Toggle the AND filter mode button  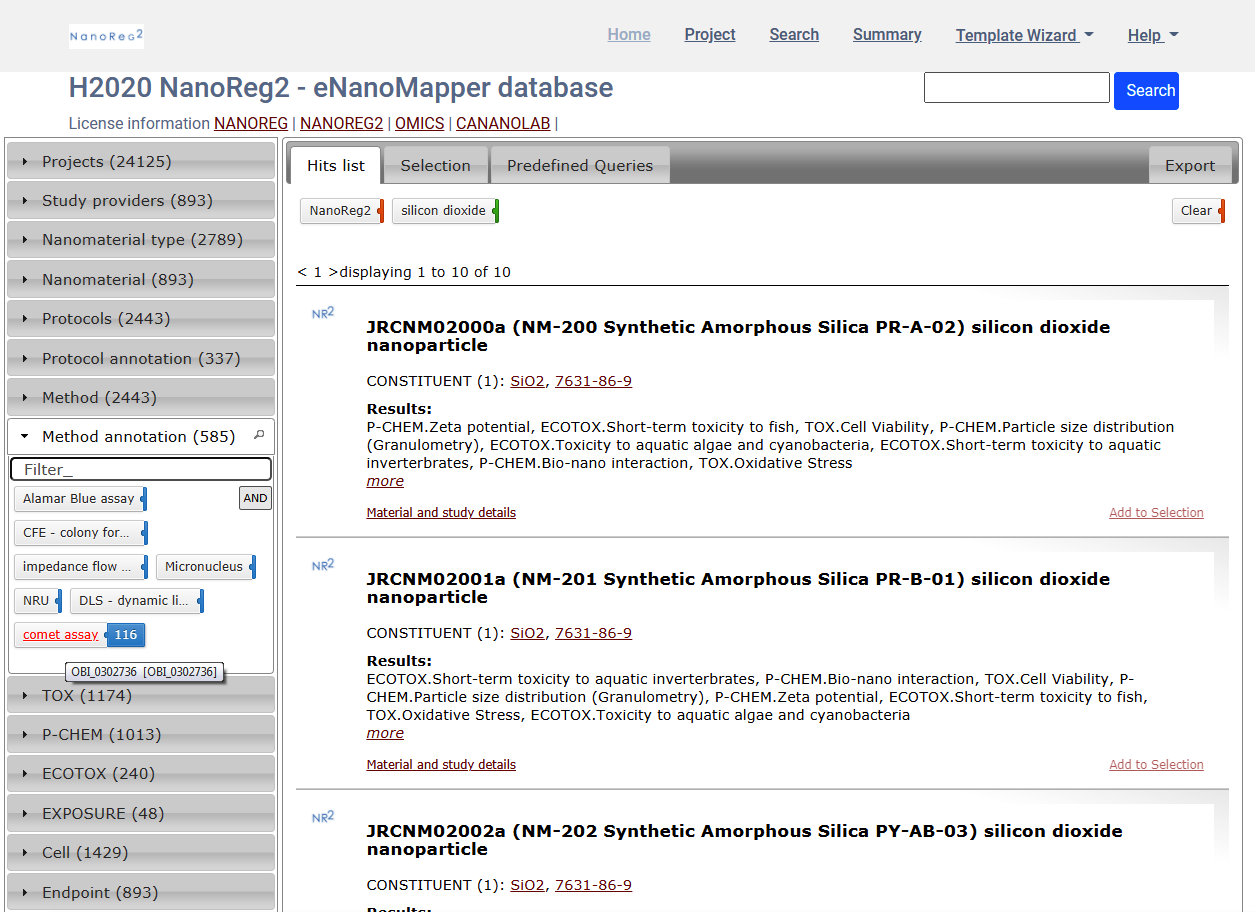tap(255, 498)
